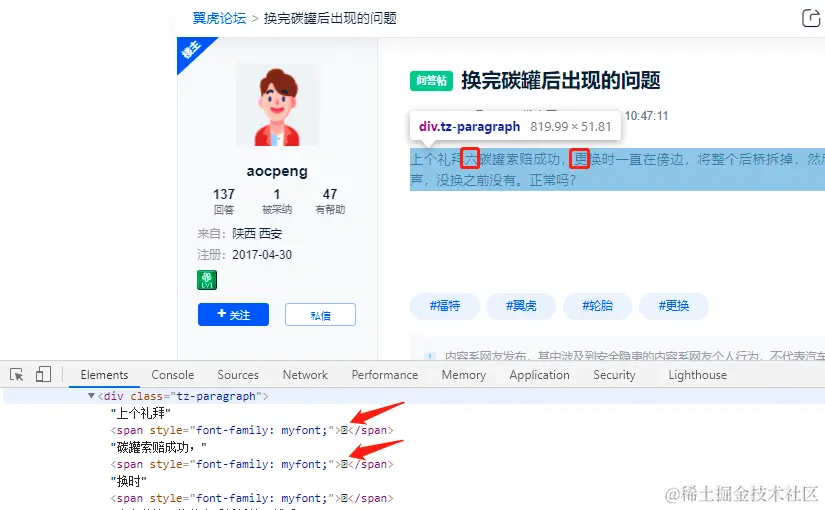This screenshot has height=510, width=825.
Task: Collapse the div class tz-paragraph node
Action: [x=91, y=396]
